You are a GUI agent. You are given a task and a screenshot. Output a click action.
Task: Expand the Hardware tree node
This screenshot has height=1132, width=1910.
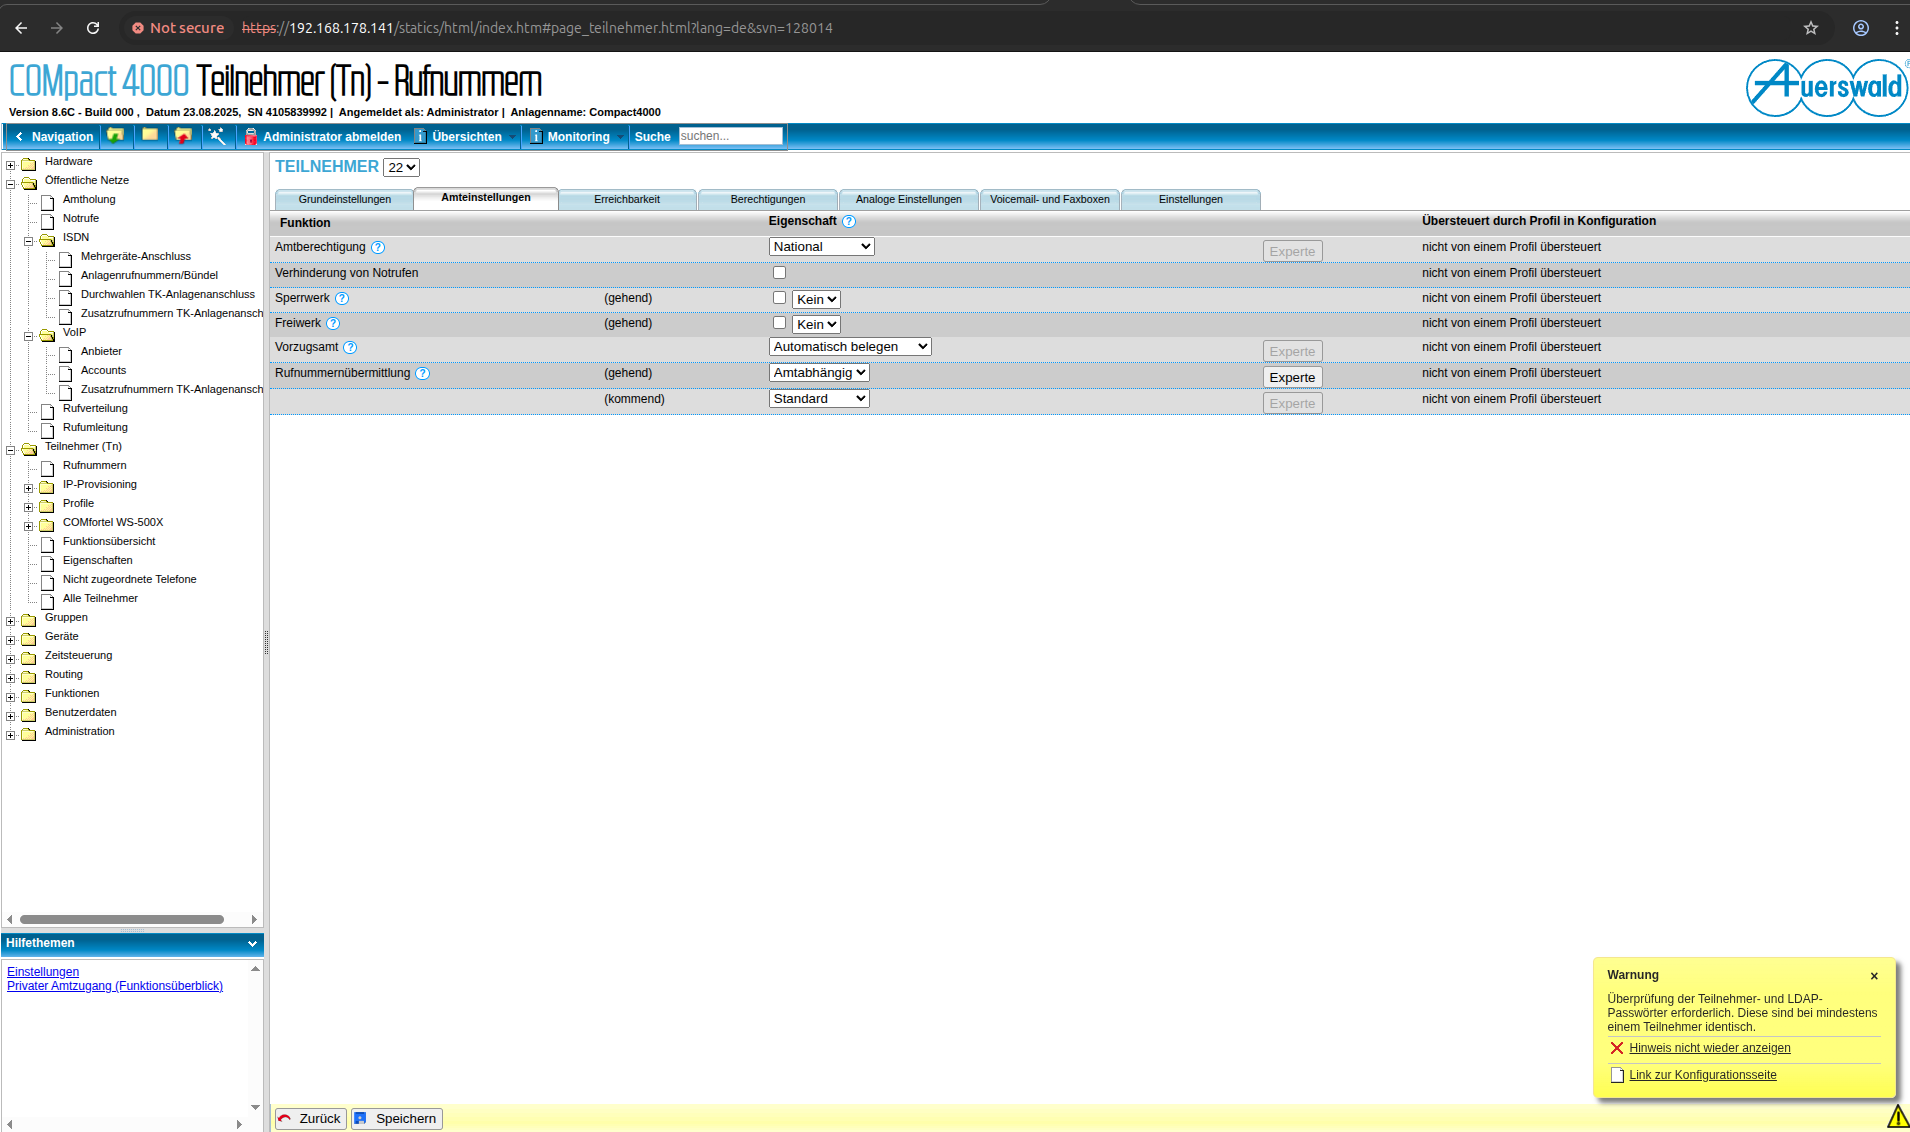pos(11,165)
